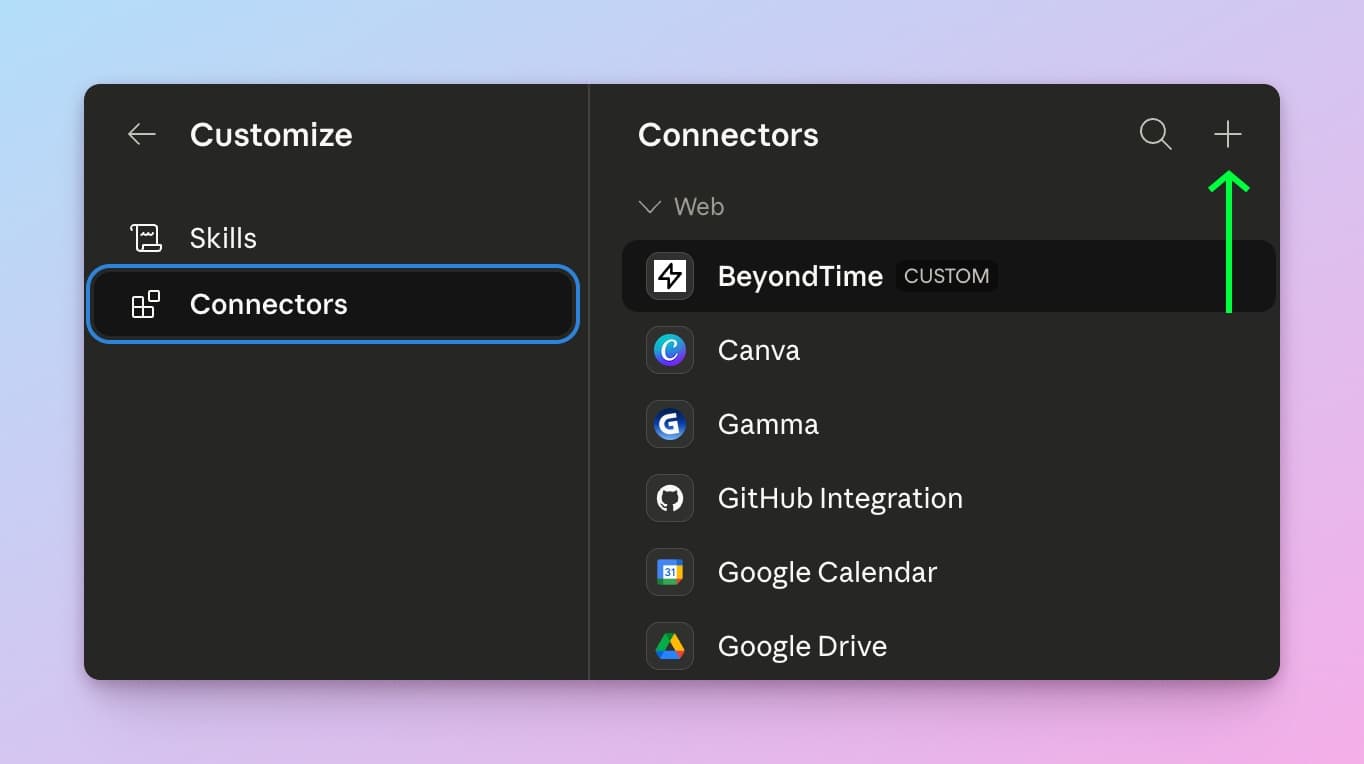Switch to the Skills section
This screenshot has height=764, width=1364.
[x=222, y=237]
